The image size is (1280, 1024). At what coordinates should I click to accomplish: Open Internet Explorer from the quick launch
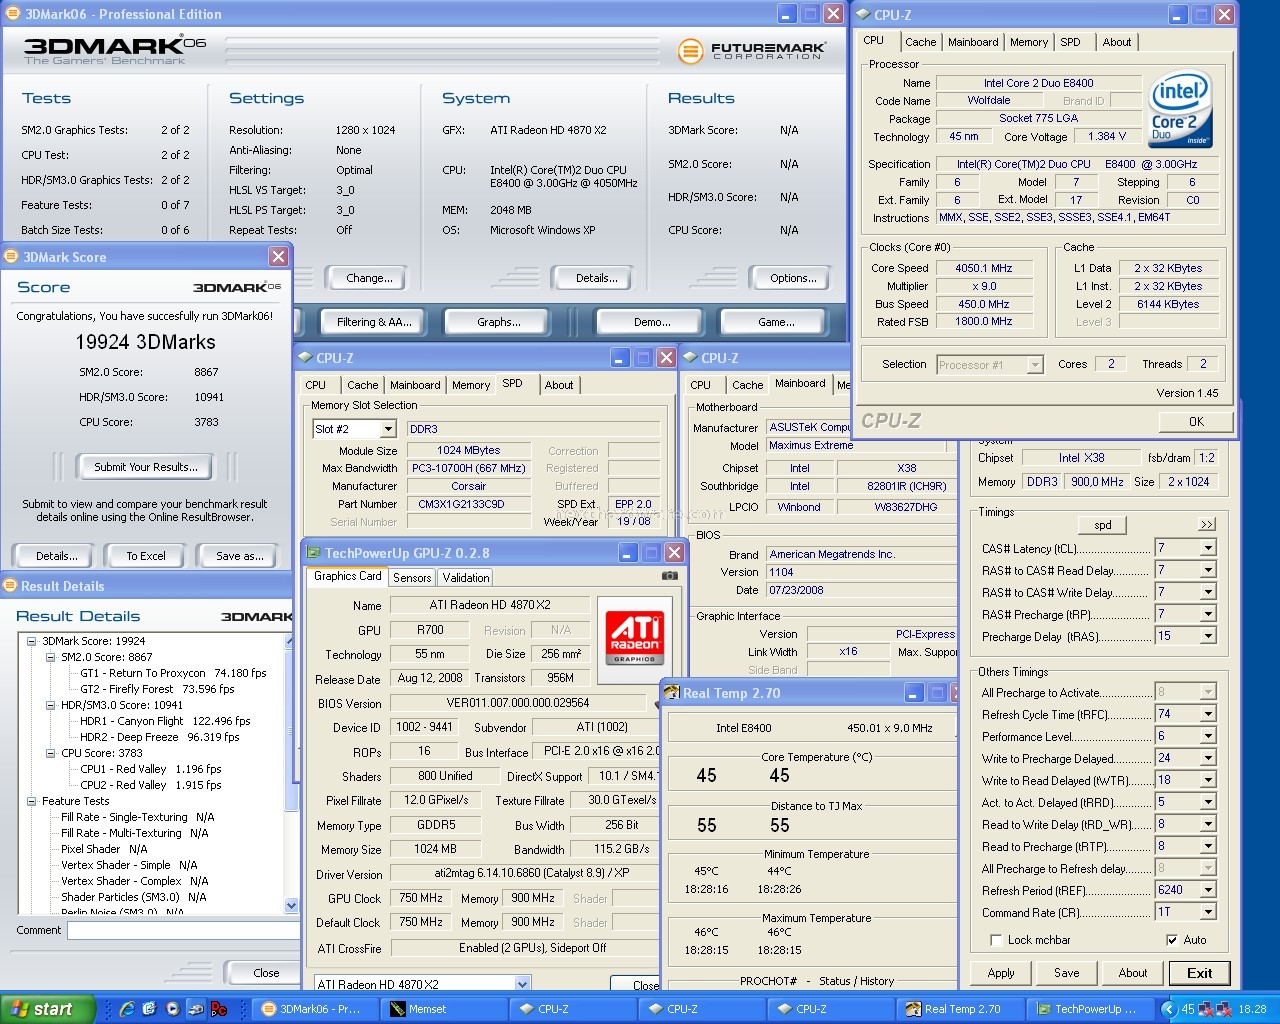click(x=127, y=1009)
